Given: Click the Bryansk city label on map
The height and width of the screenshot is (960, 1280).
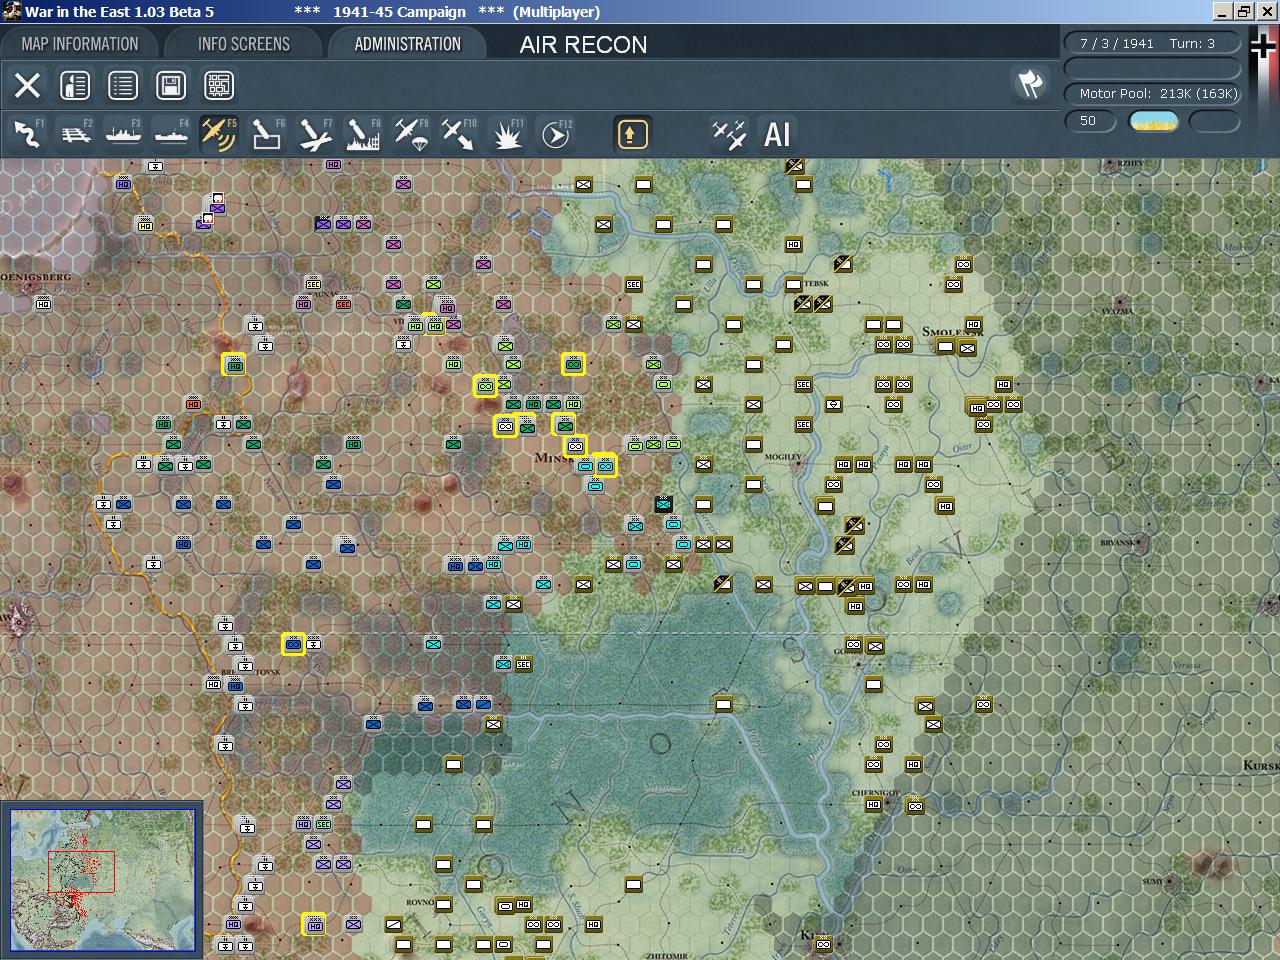Looking at the screenshot, I should [1117, 543].
